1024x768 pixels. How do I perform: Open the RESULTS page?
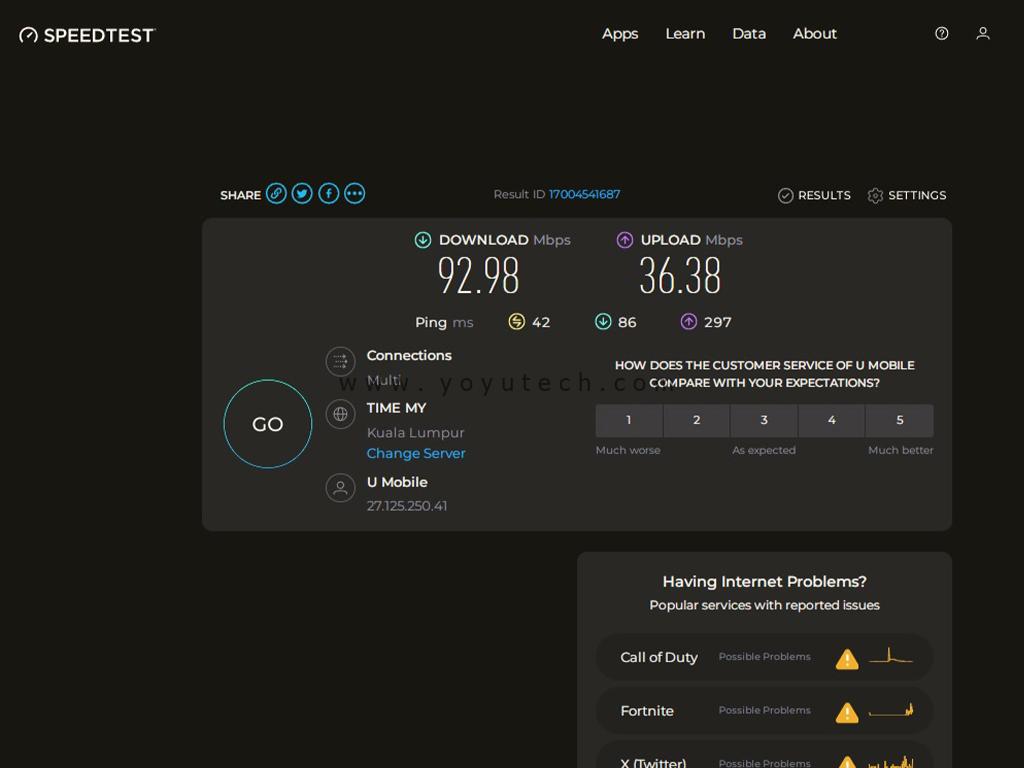(x=814, y=195)
